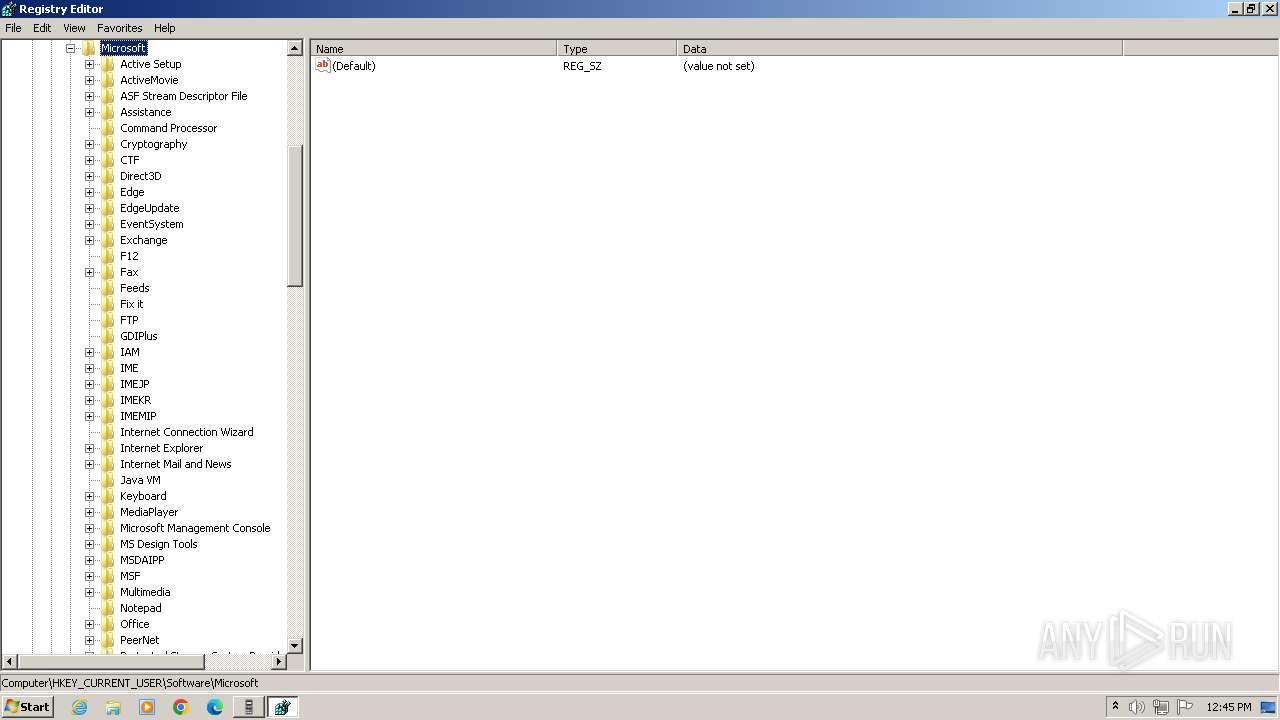Open the Favorites menu
Screen dimensions: 1280x720
pyautogui.click(x=120, y=28)
